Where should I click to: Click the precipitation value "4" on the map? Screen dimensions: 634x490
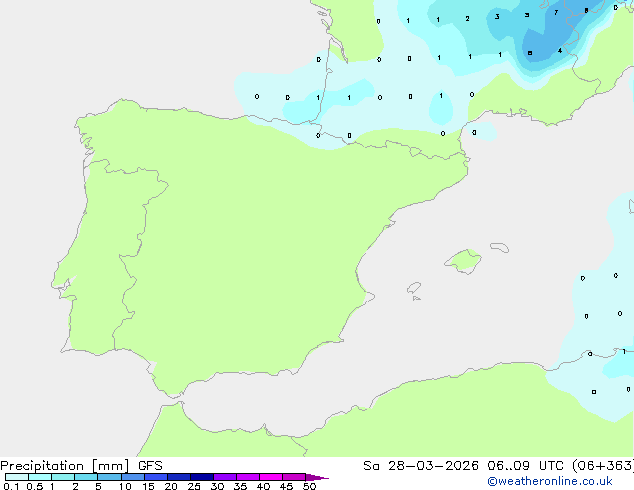(x=560, y=51)
